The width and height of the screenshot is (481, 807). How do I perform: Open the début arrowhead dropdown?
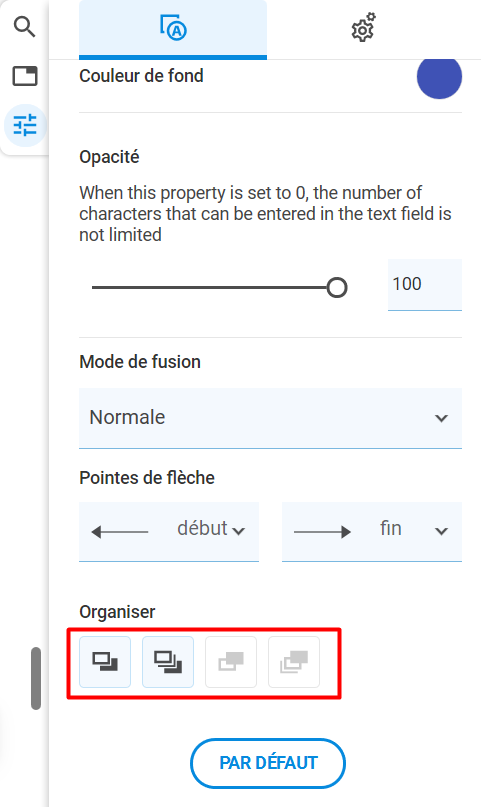point(169,531)
